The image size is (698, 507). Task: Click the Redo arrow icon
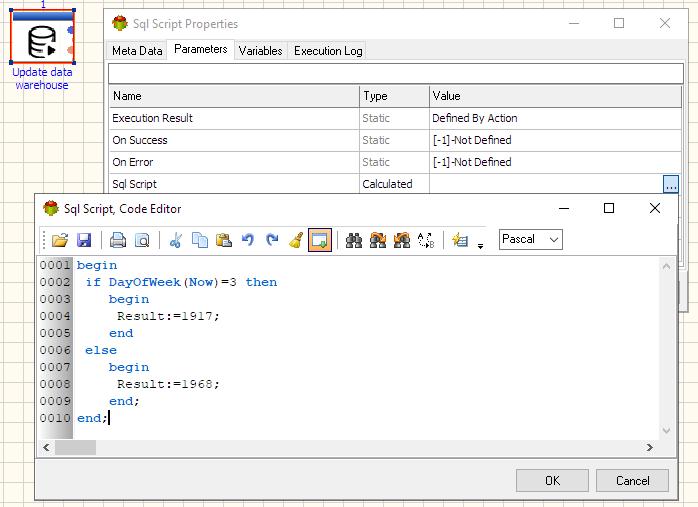click(272, 240)
